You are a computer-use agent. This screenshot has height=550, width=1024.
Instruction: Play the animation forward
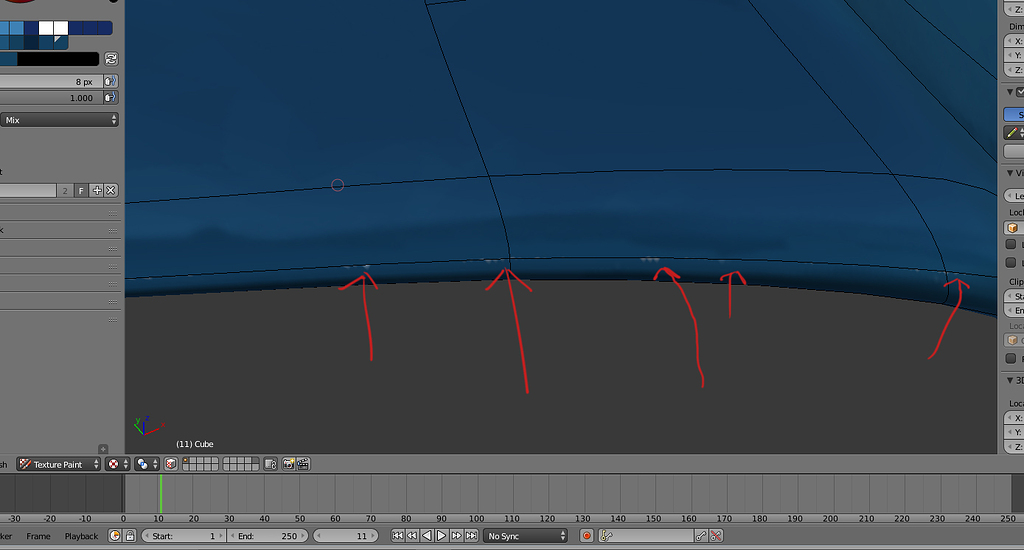click(x=441, y=536)
